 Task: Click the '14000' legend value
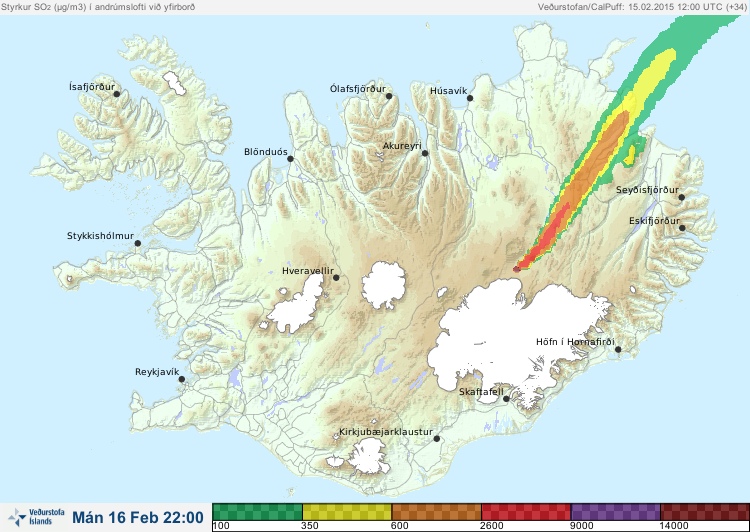pyautogui.click(x=673, y=526)
